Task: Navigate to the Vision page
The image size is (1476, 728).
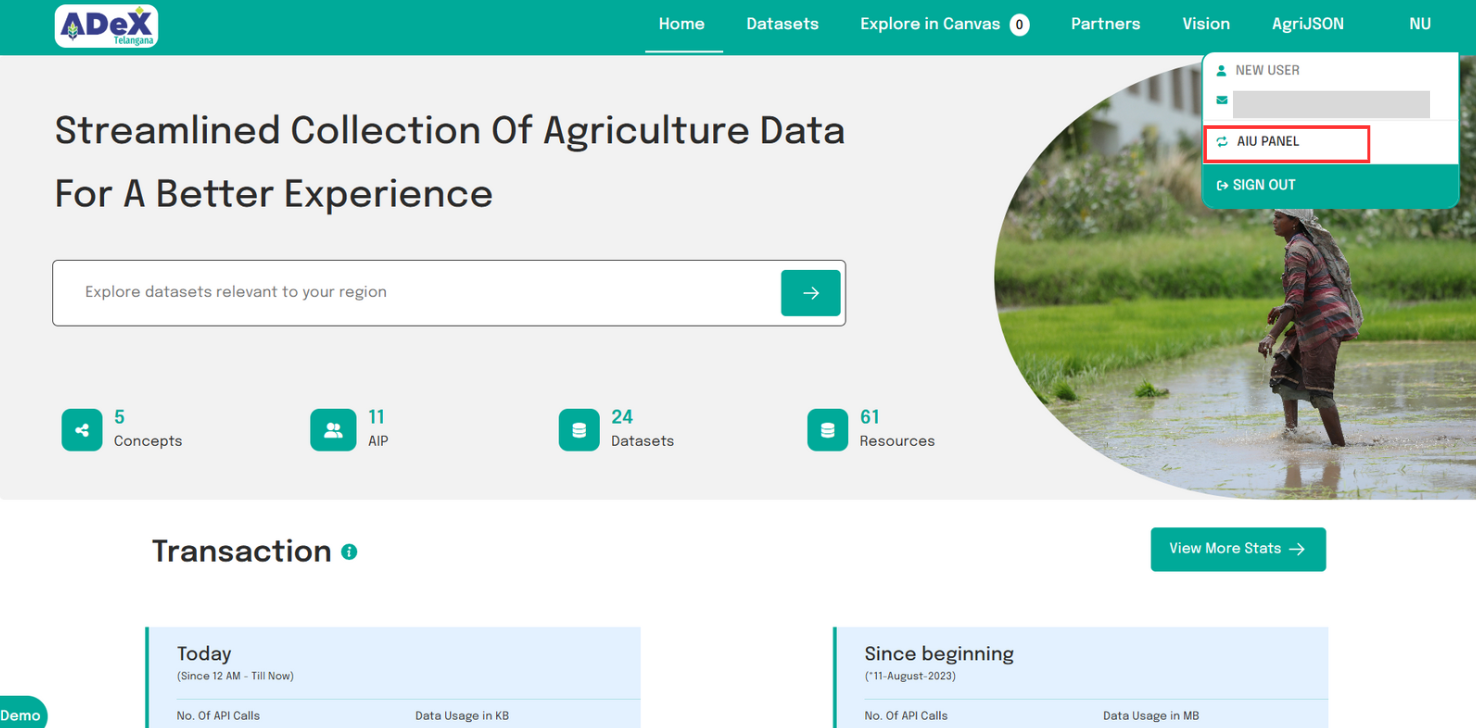Action: (1206, 24)
